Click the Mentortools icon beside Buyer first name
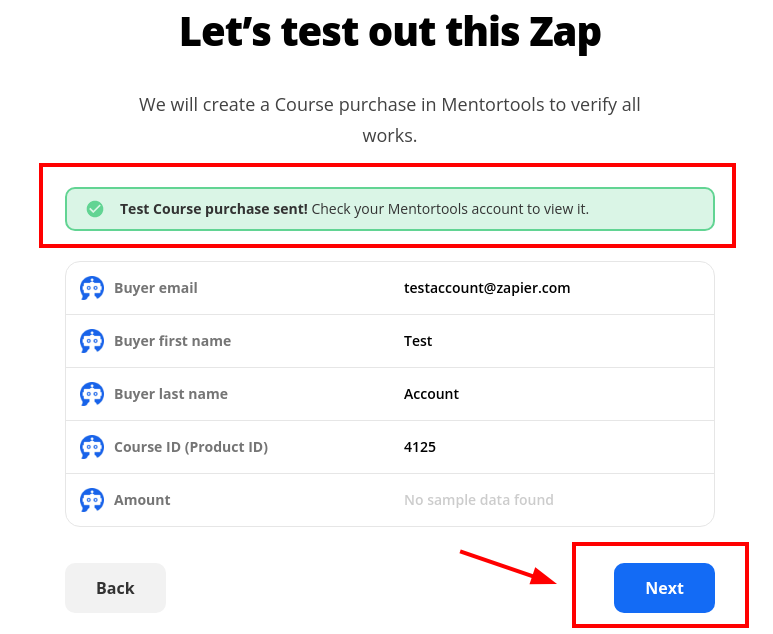This screenshot has height=634, width=773. click(x=92, y=341)
